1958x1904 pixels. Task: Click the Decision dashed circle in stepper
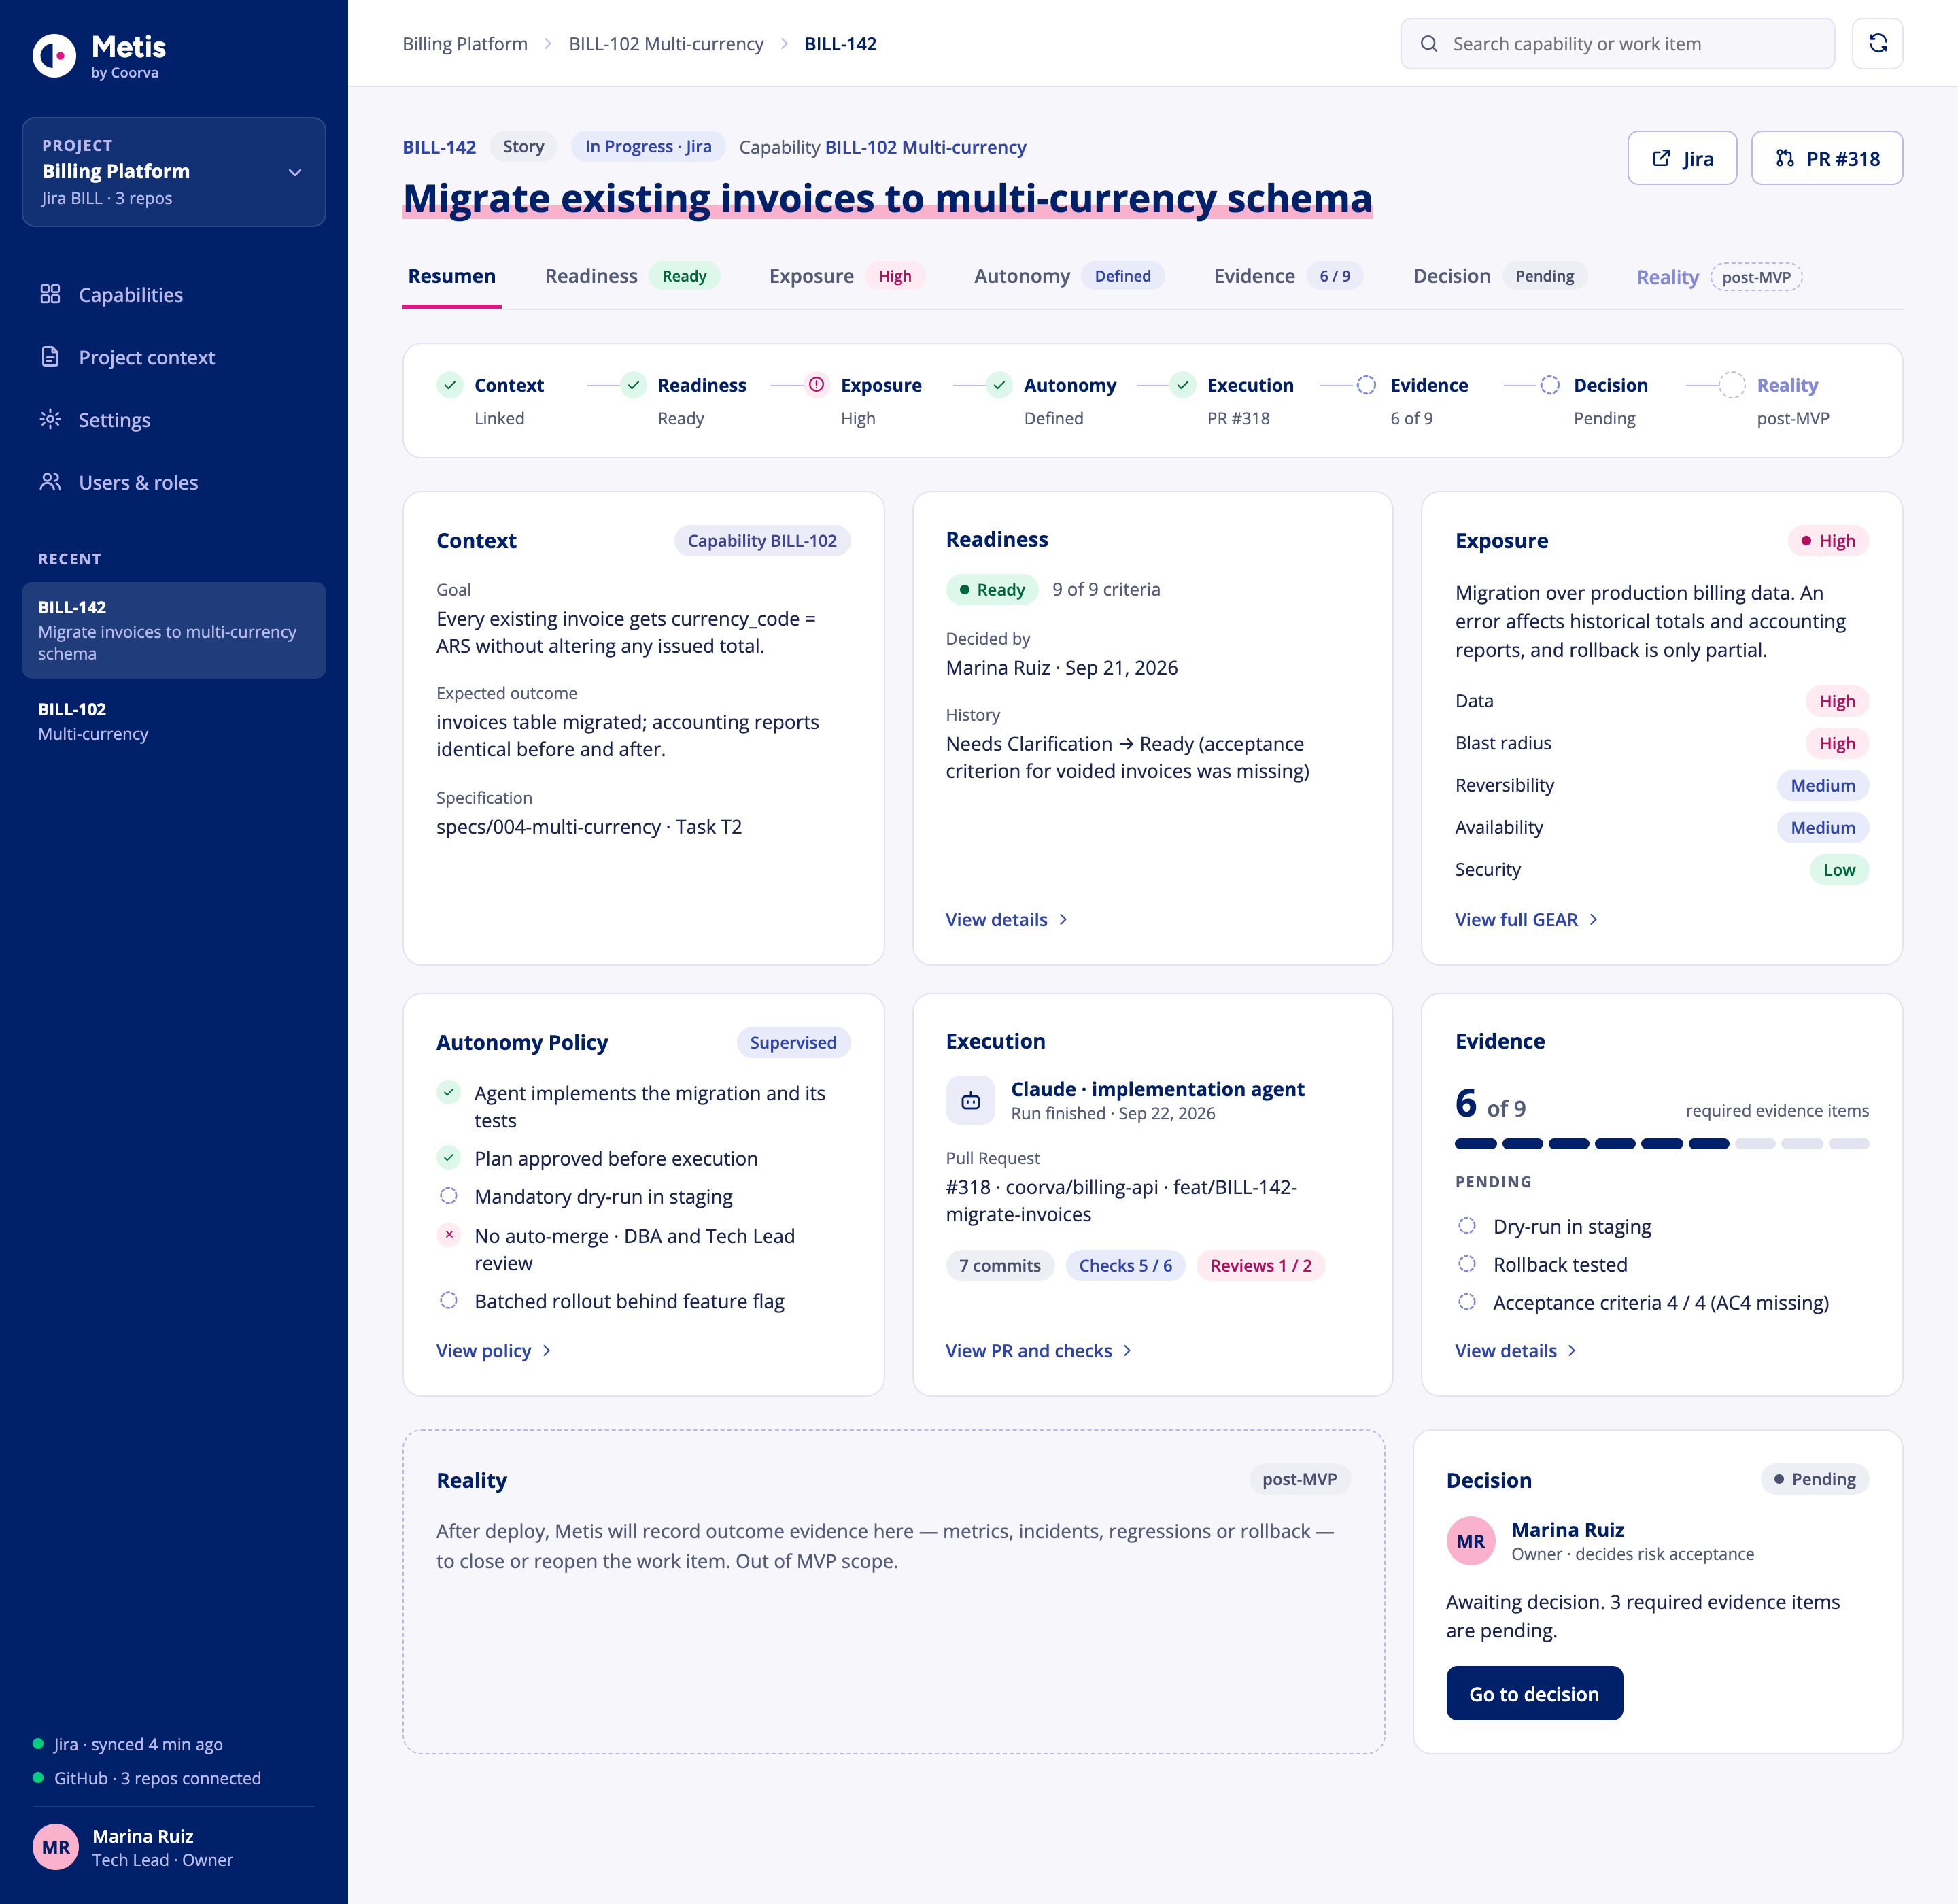tap(1549, 385)
